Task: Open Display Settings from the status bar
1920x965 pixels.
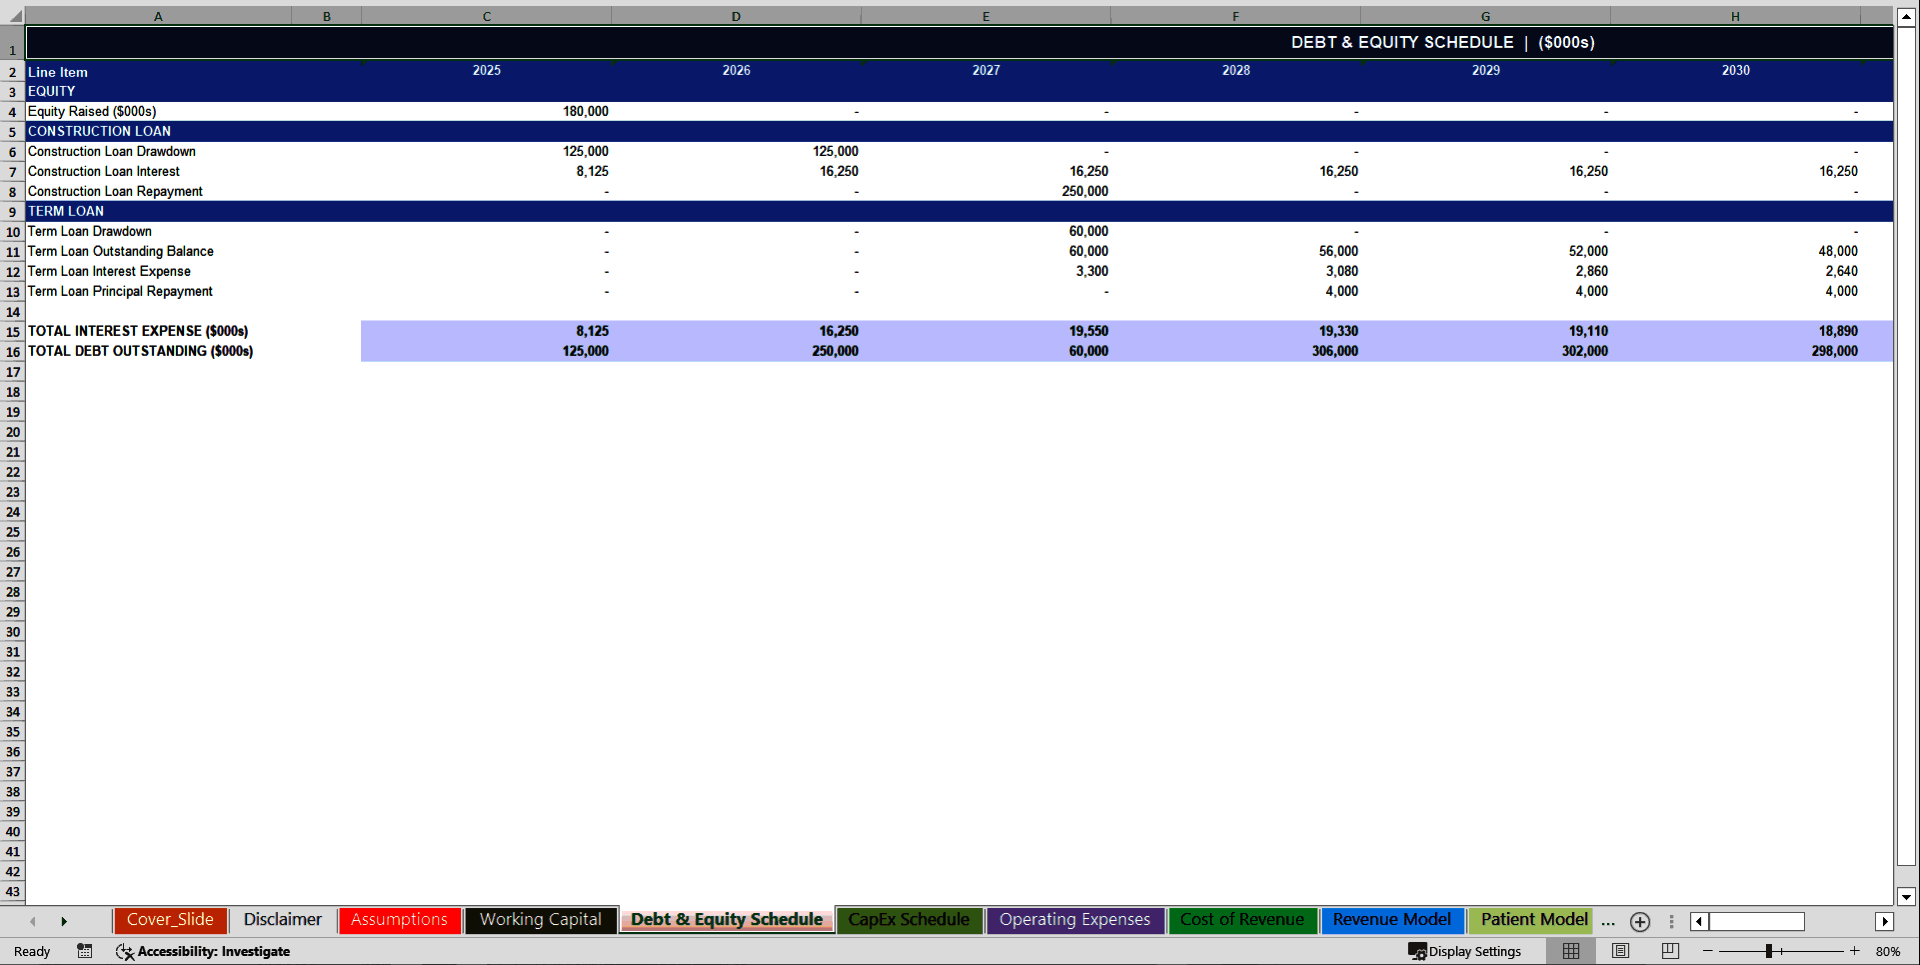Action: [1464, 951]
